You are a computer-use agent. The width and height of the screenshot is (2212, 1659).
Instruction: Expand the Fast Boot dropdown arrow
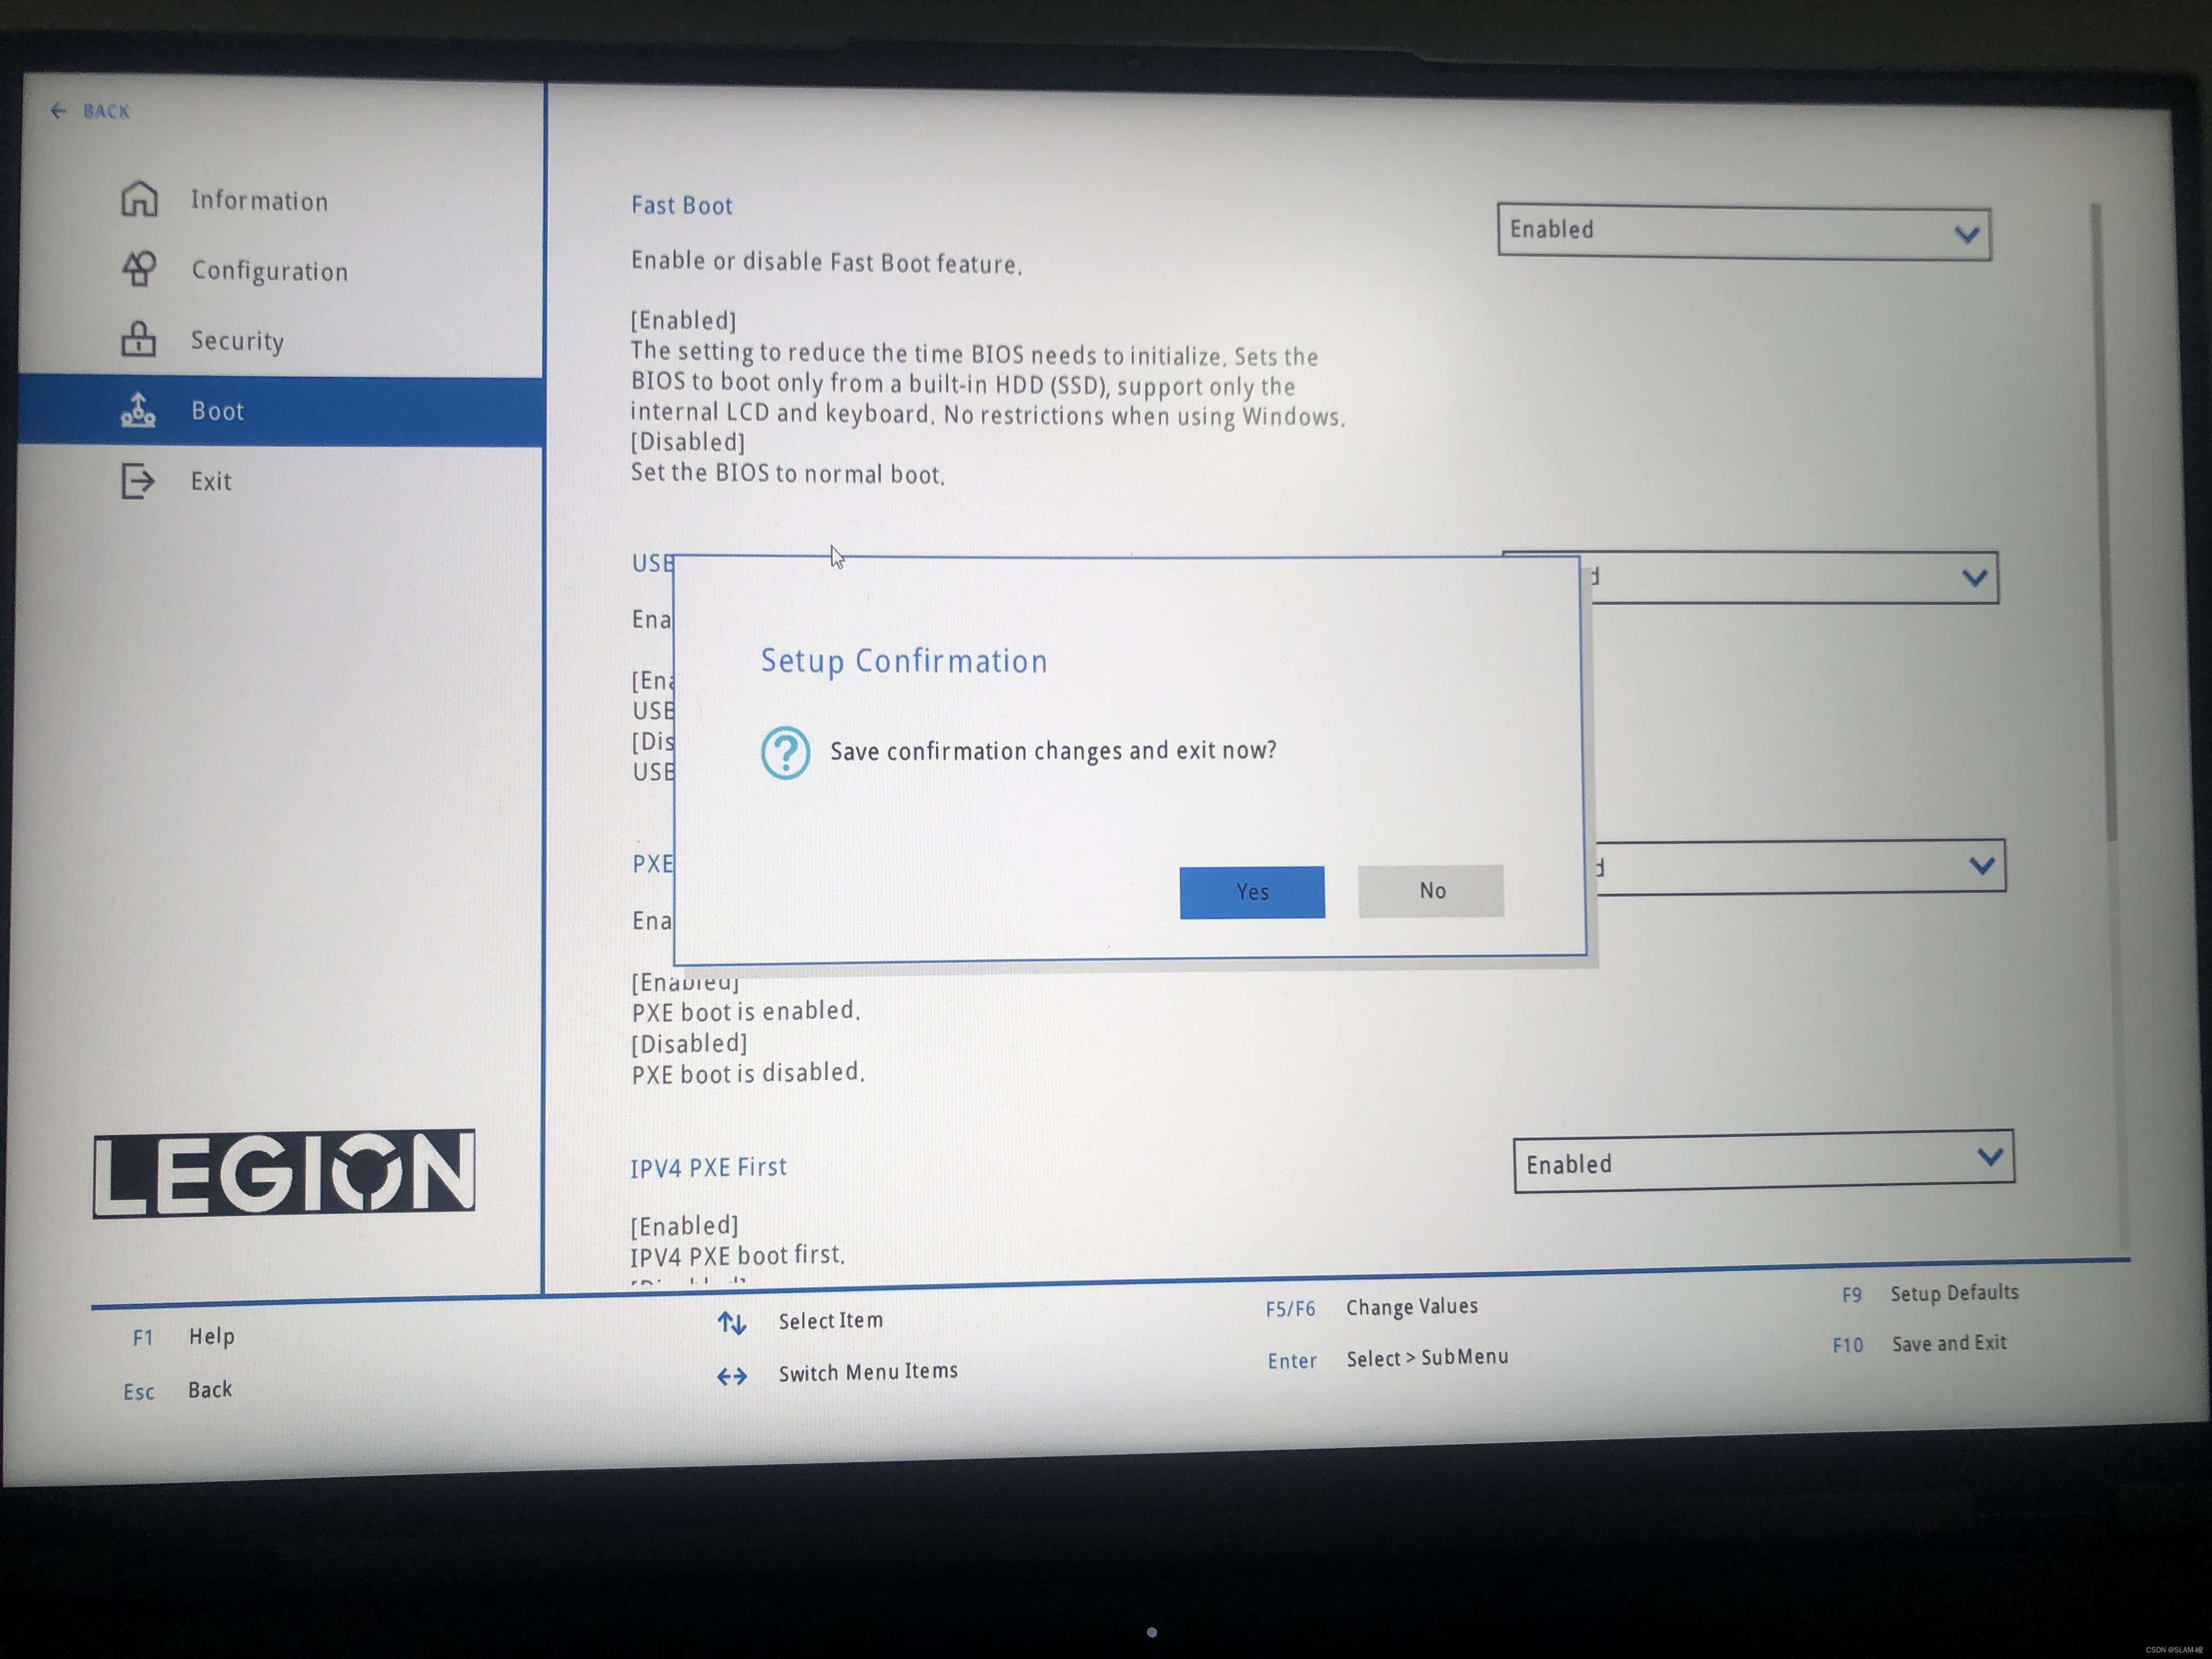click(1966, 235)
